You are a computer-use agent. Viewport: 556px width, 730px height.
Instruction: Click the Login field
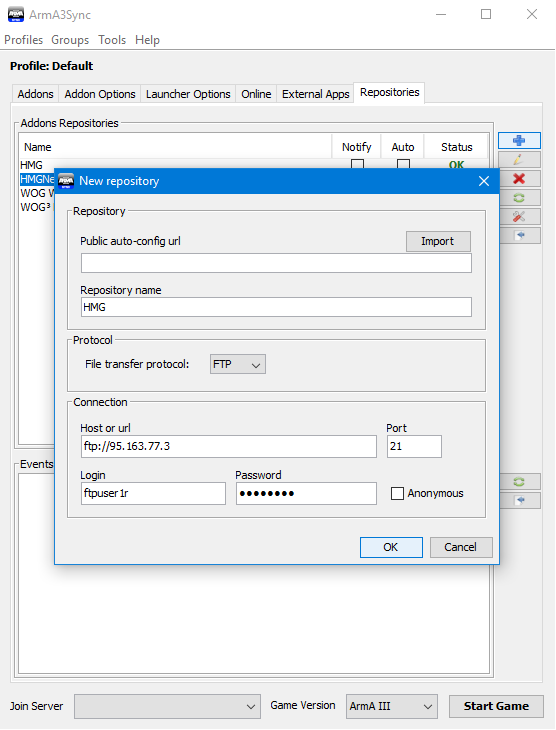tap(153, 493)
